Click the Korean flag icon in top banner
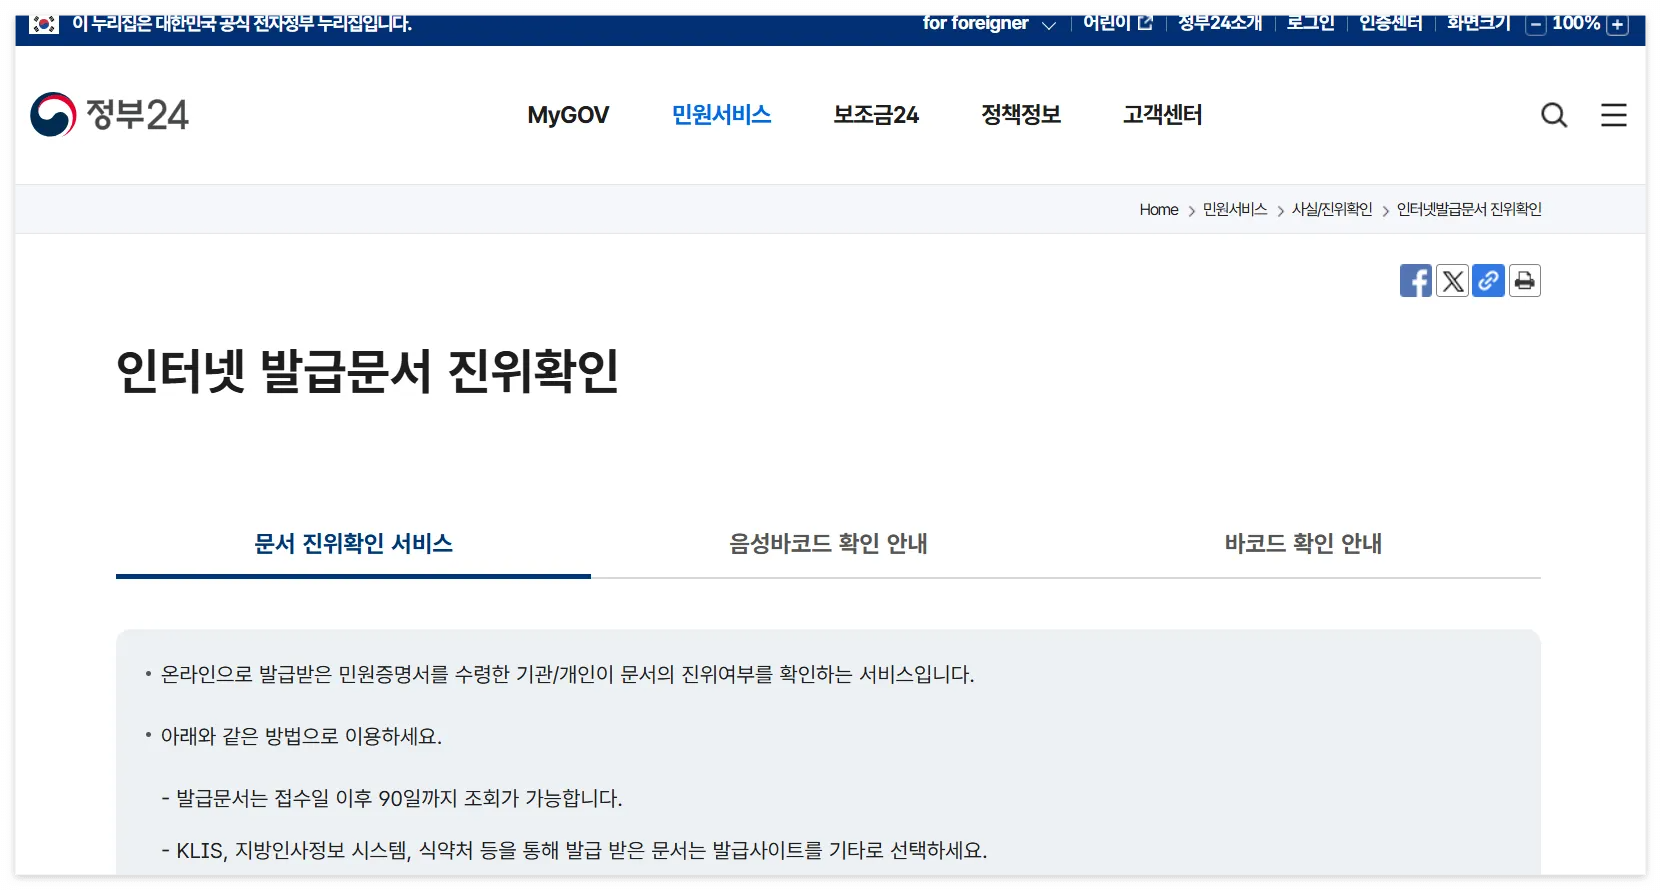Viewport: 1661px width, 890px height. (x=44, y=24)
